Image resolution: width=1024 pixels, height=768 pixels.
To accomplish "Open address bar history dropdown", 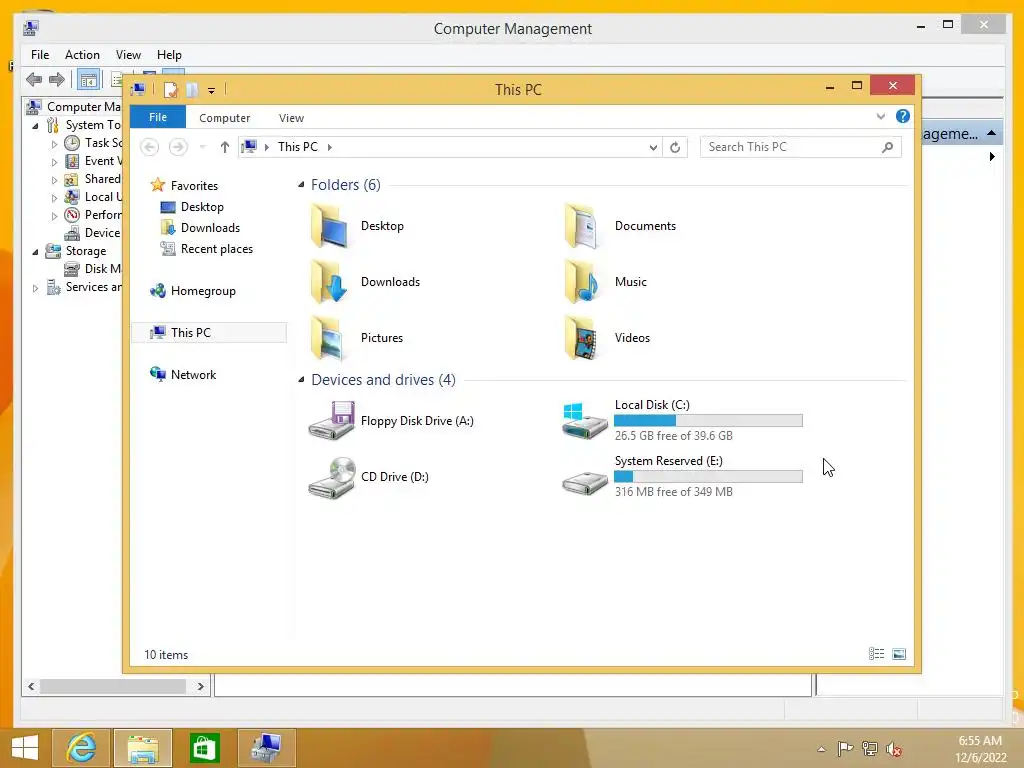I will (653, 148).
